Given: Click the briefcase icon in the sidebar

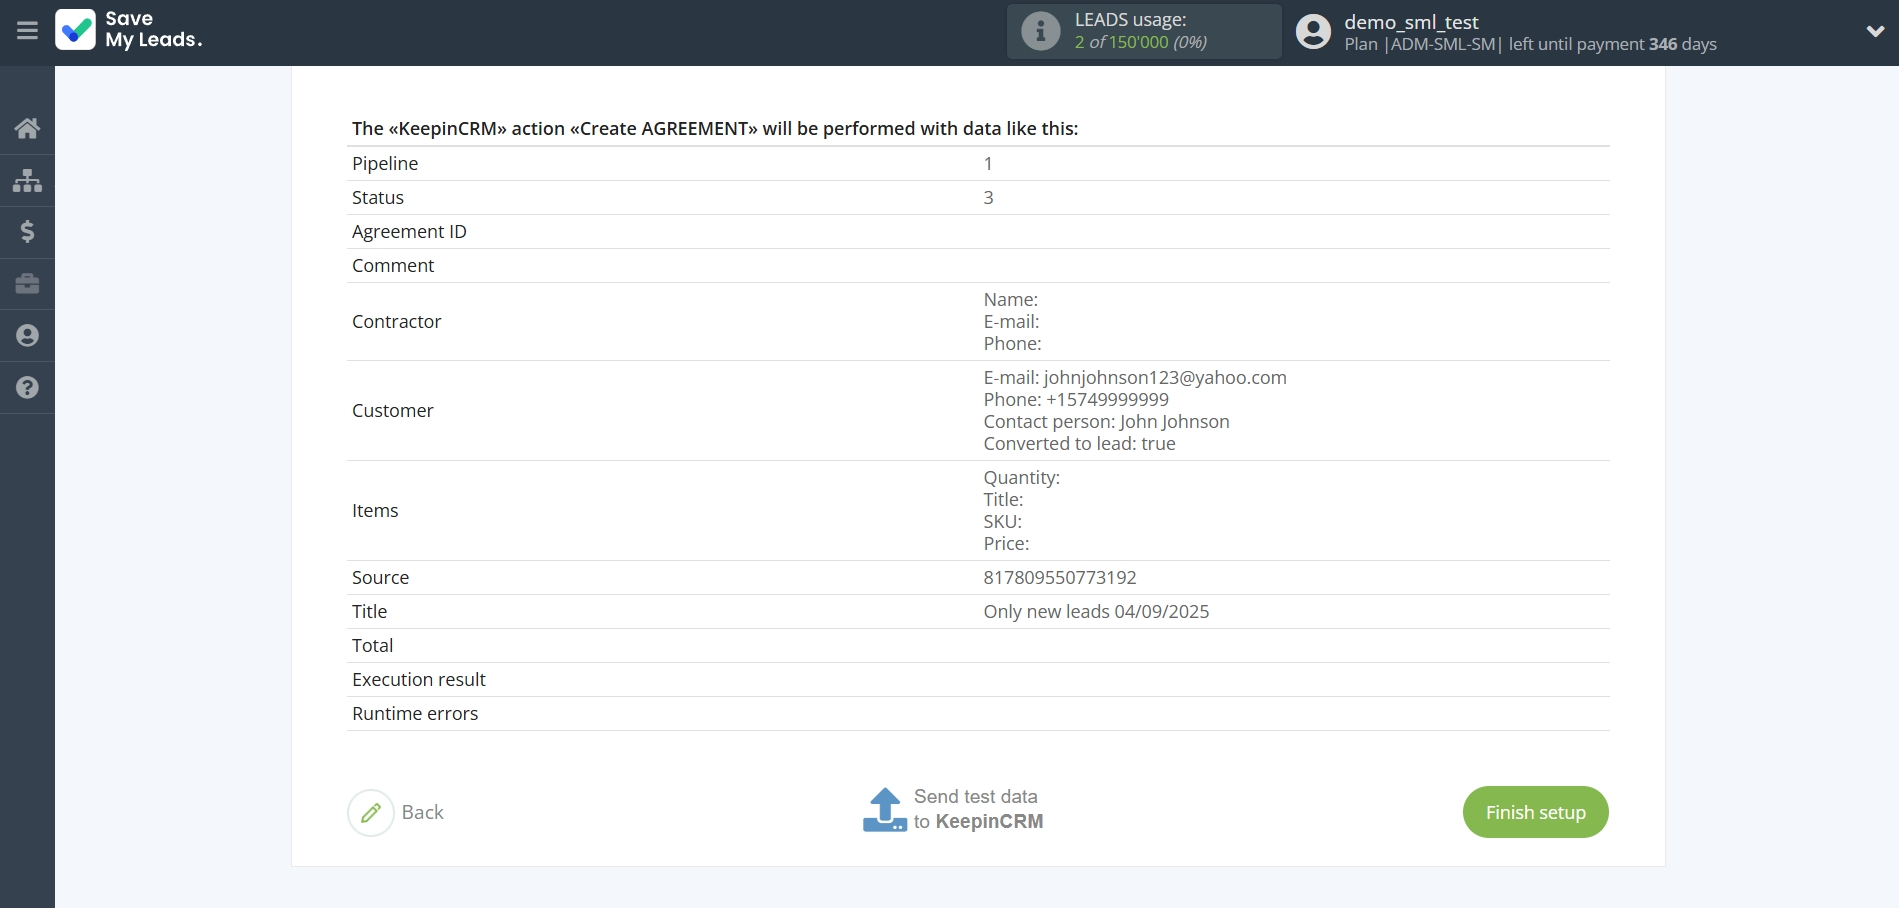Looking at the screenshot, I should pyautogui.click(x=27, y=284).
